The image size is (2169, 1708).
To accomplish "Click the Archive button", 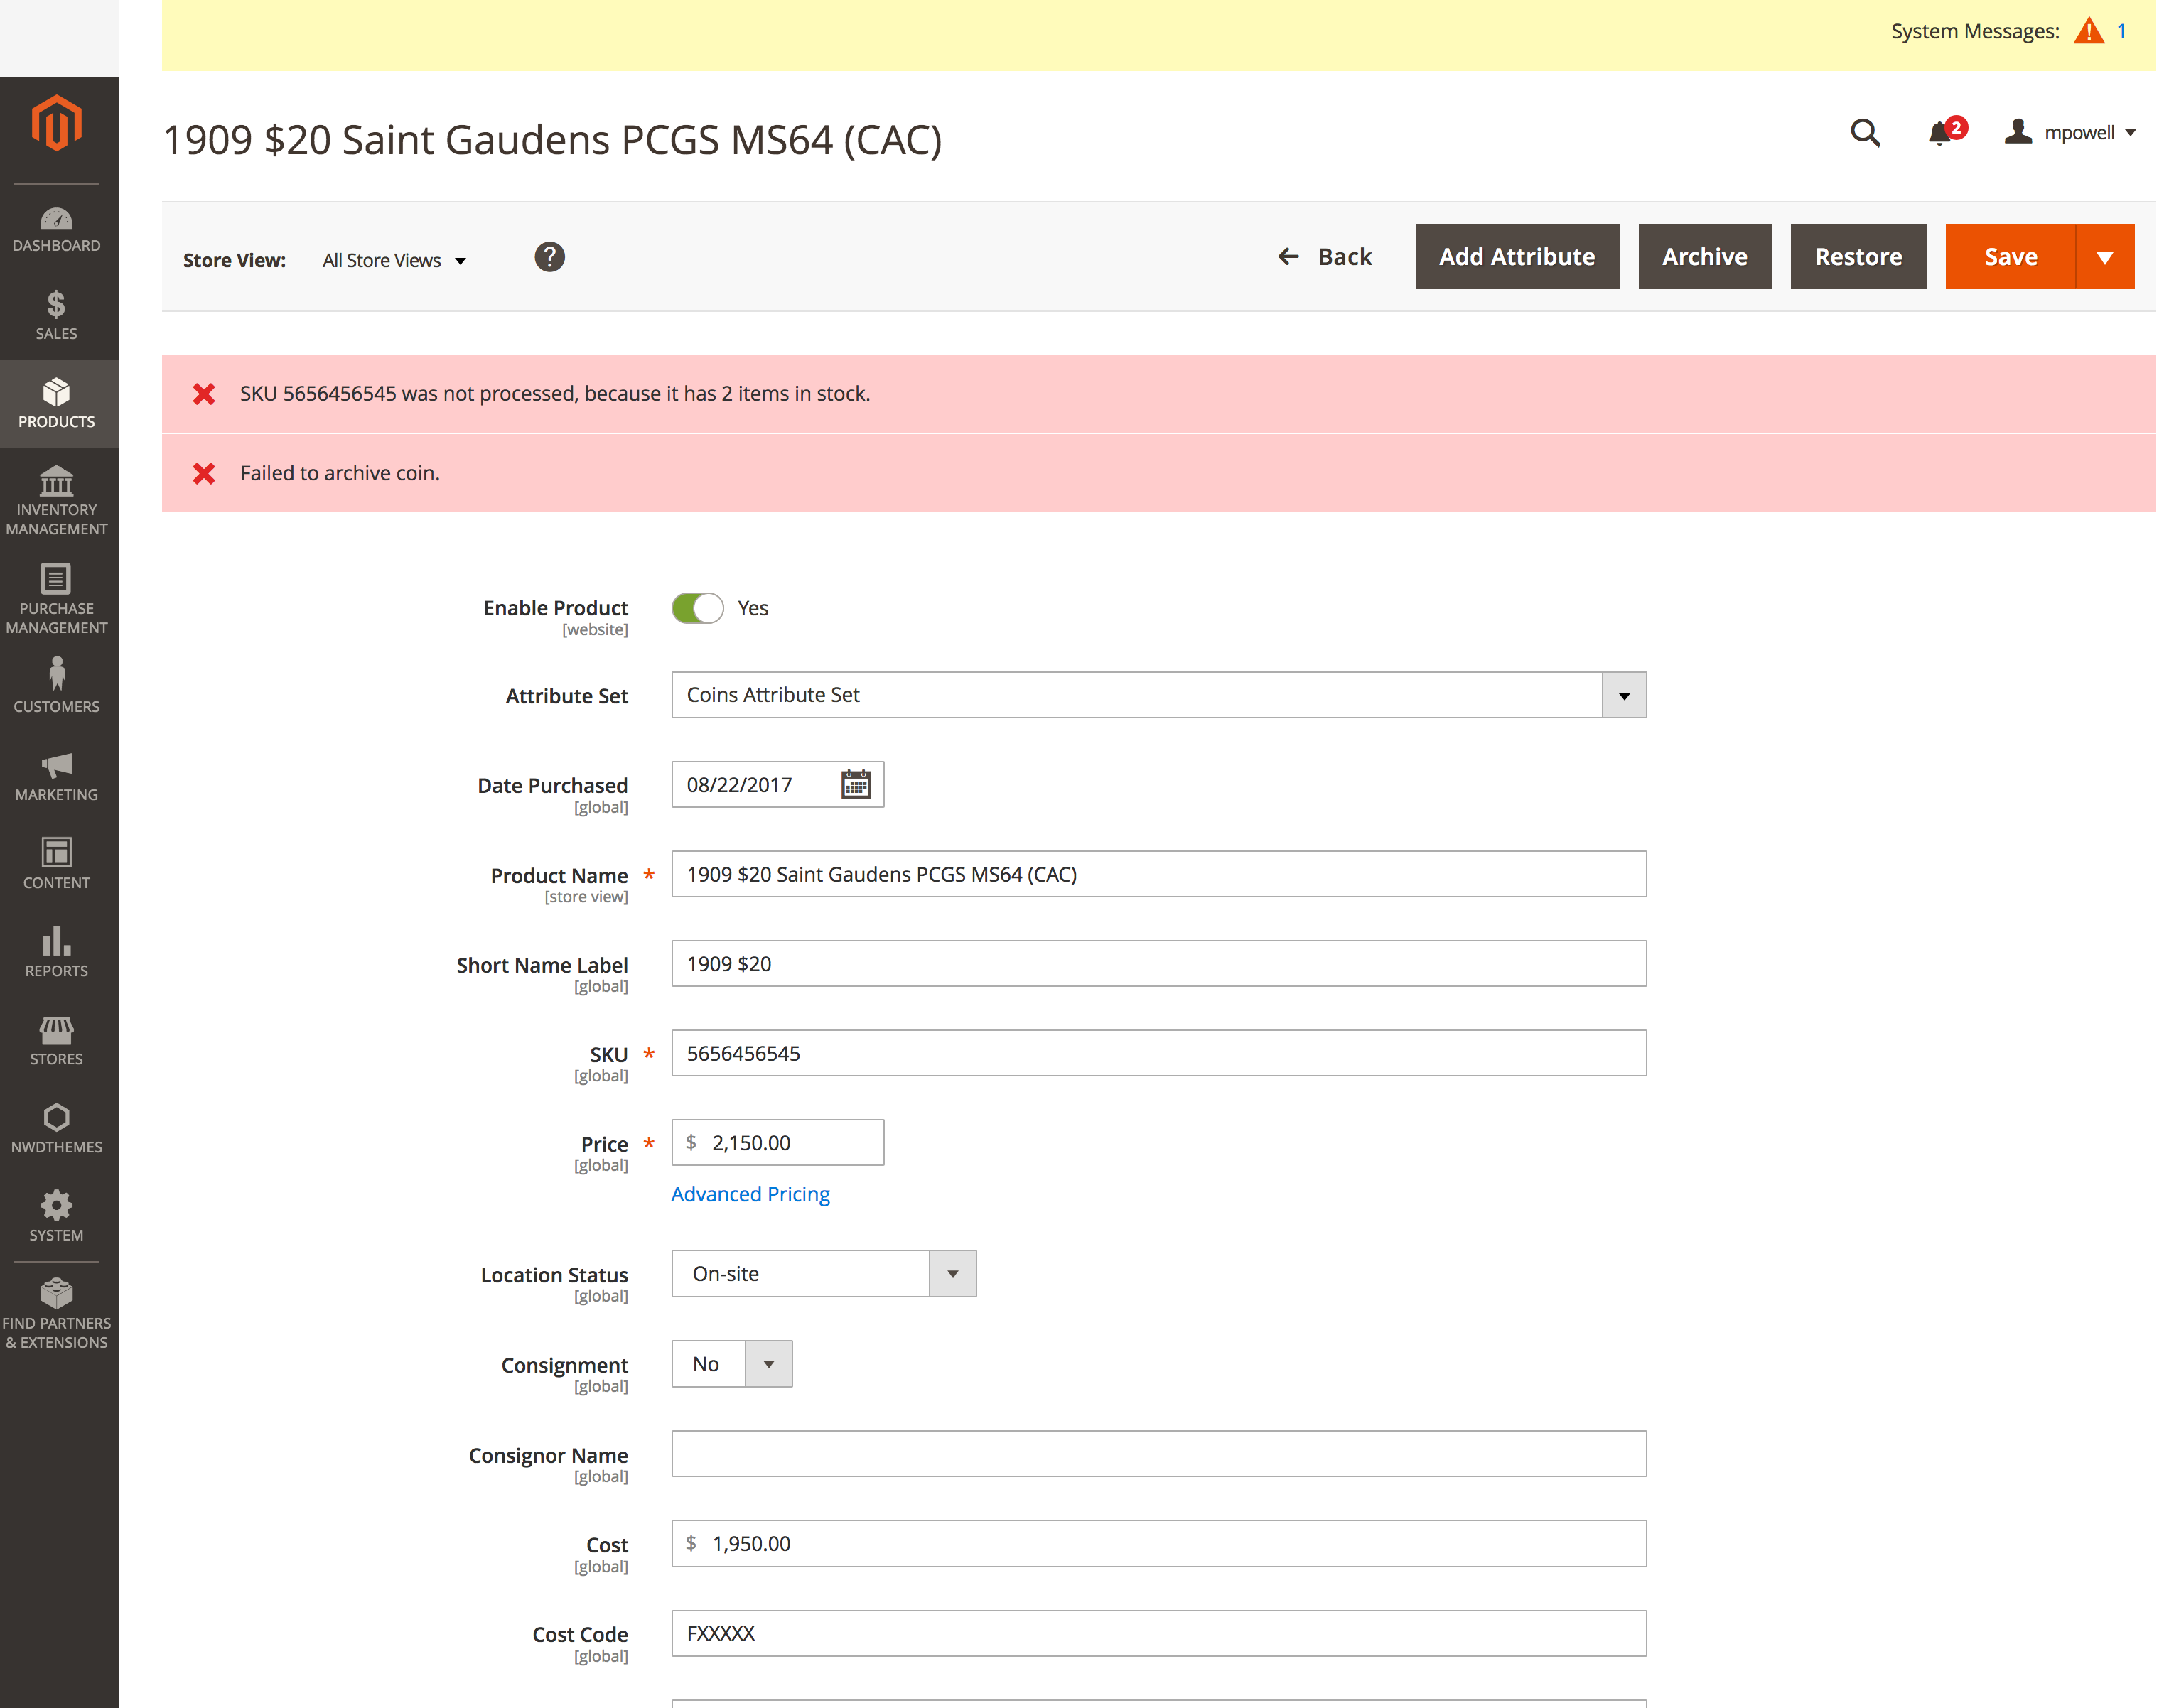I will (x=1704, y=258).
